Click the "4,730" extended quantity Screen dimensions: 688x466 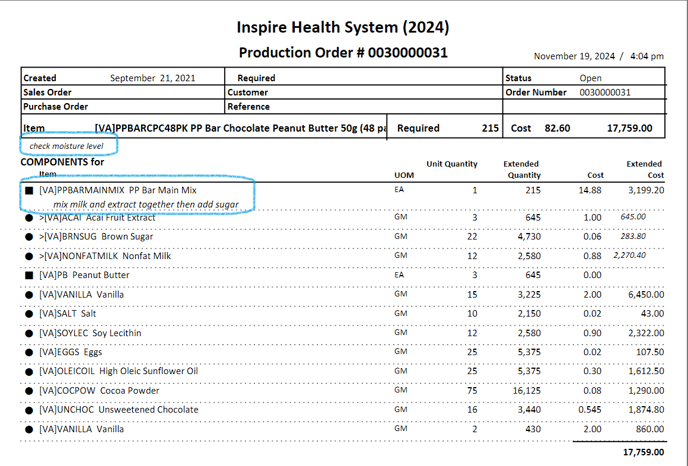[x=529, y=237]
